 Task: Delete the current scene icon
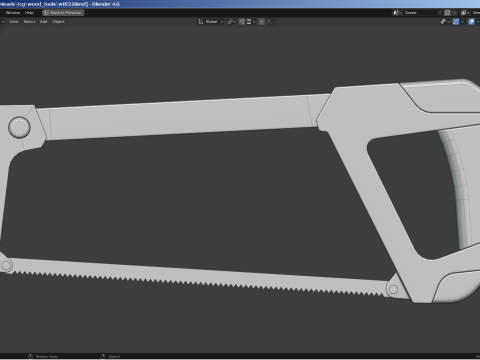pos(454,13)
